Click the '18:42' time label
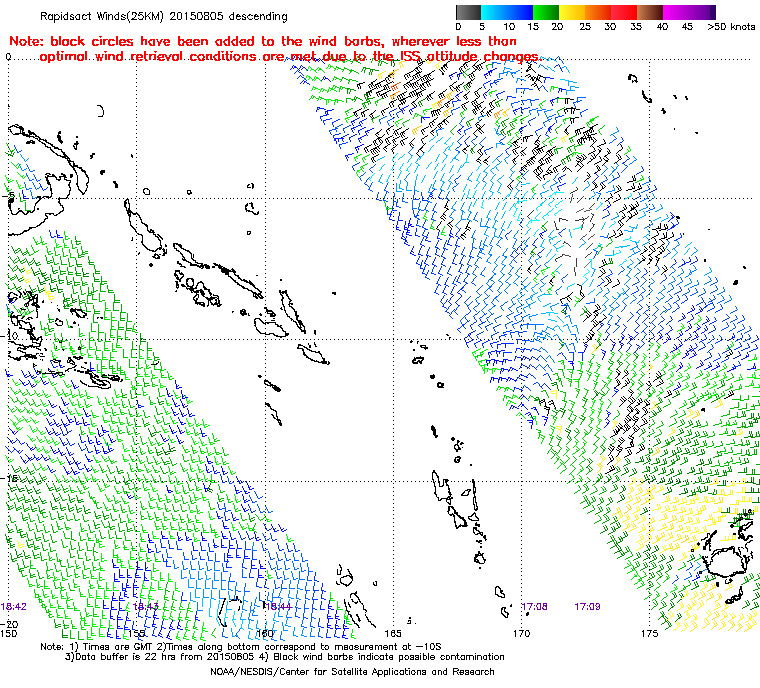Viewport: 760px width, 688px height. (x=14, y=607)
